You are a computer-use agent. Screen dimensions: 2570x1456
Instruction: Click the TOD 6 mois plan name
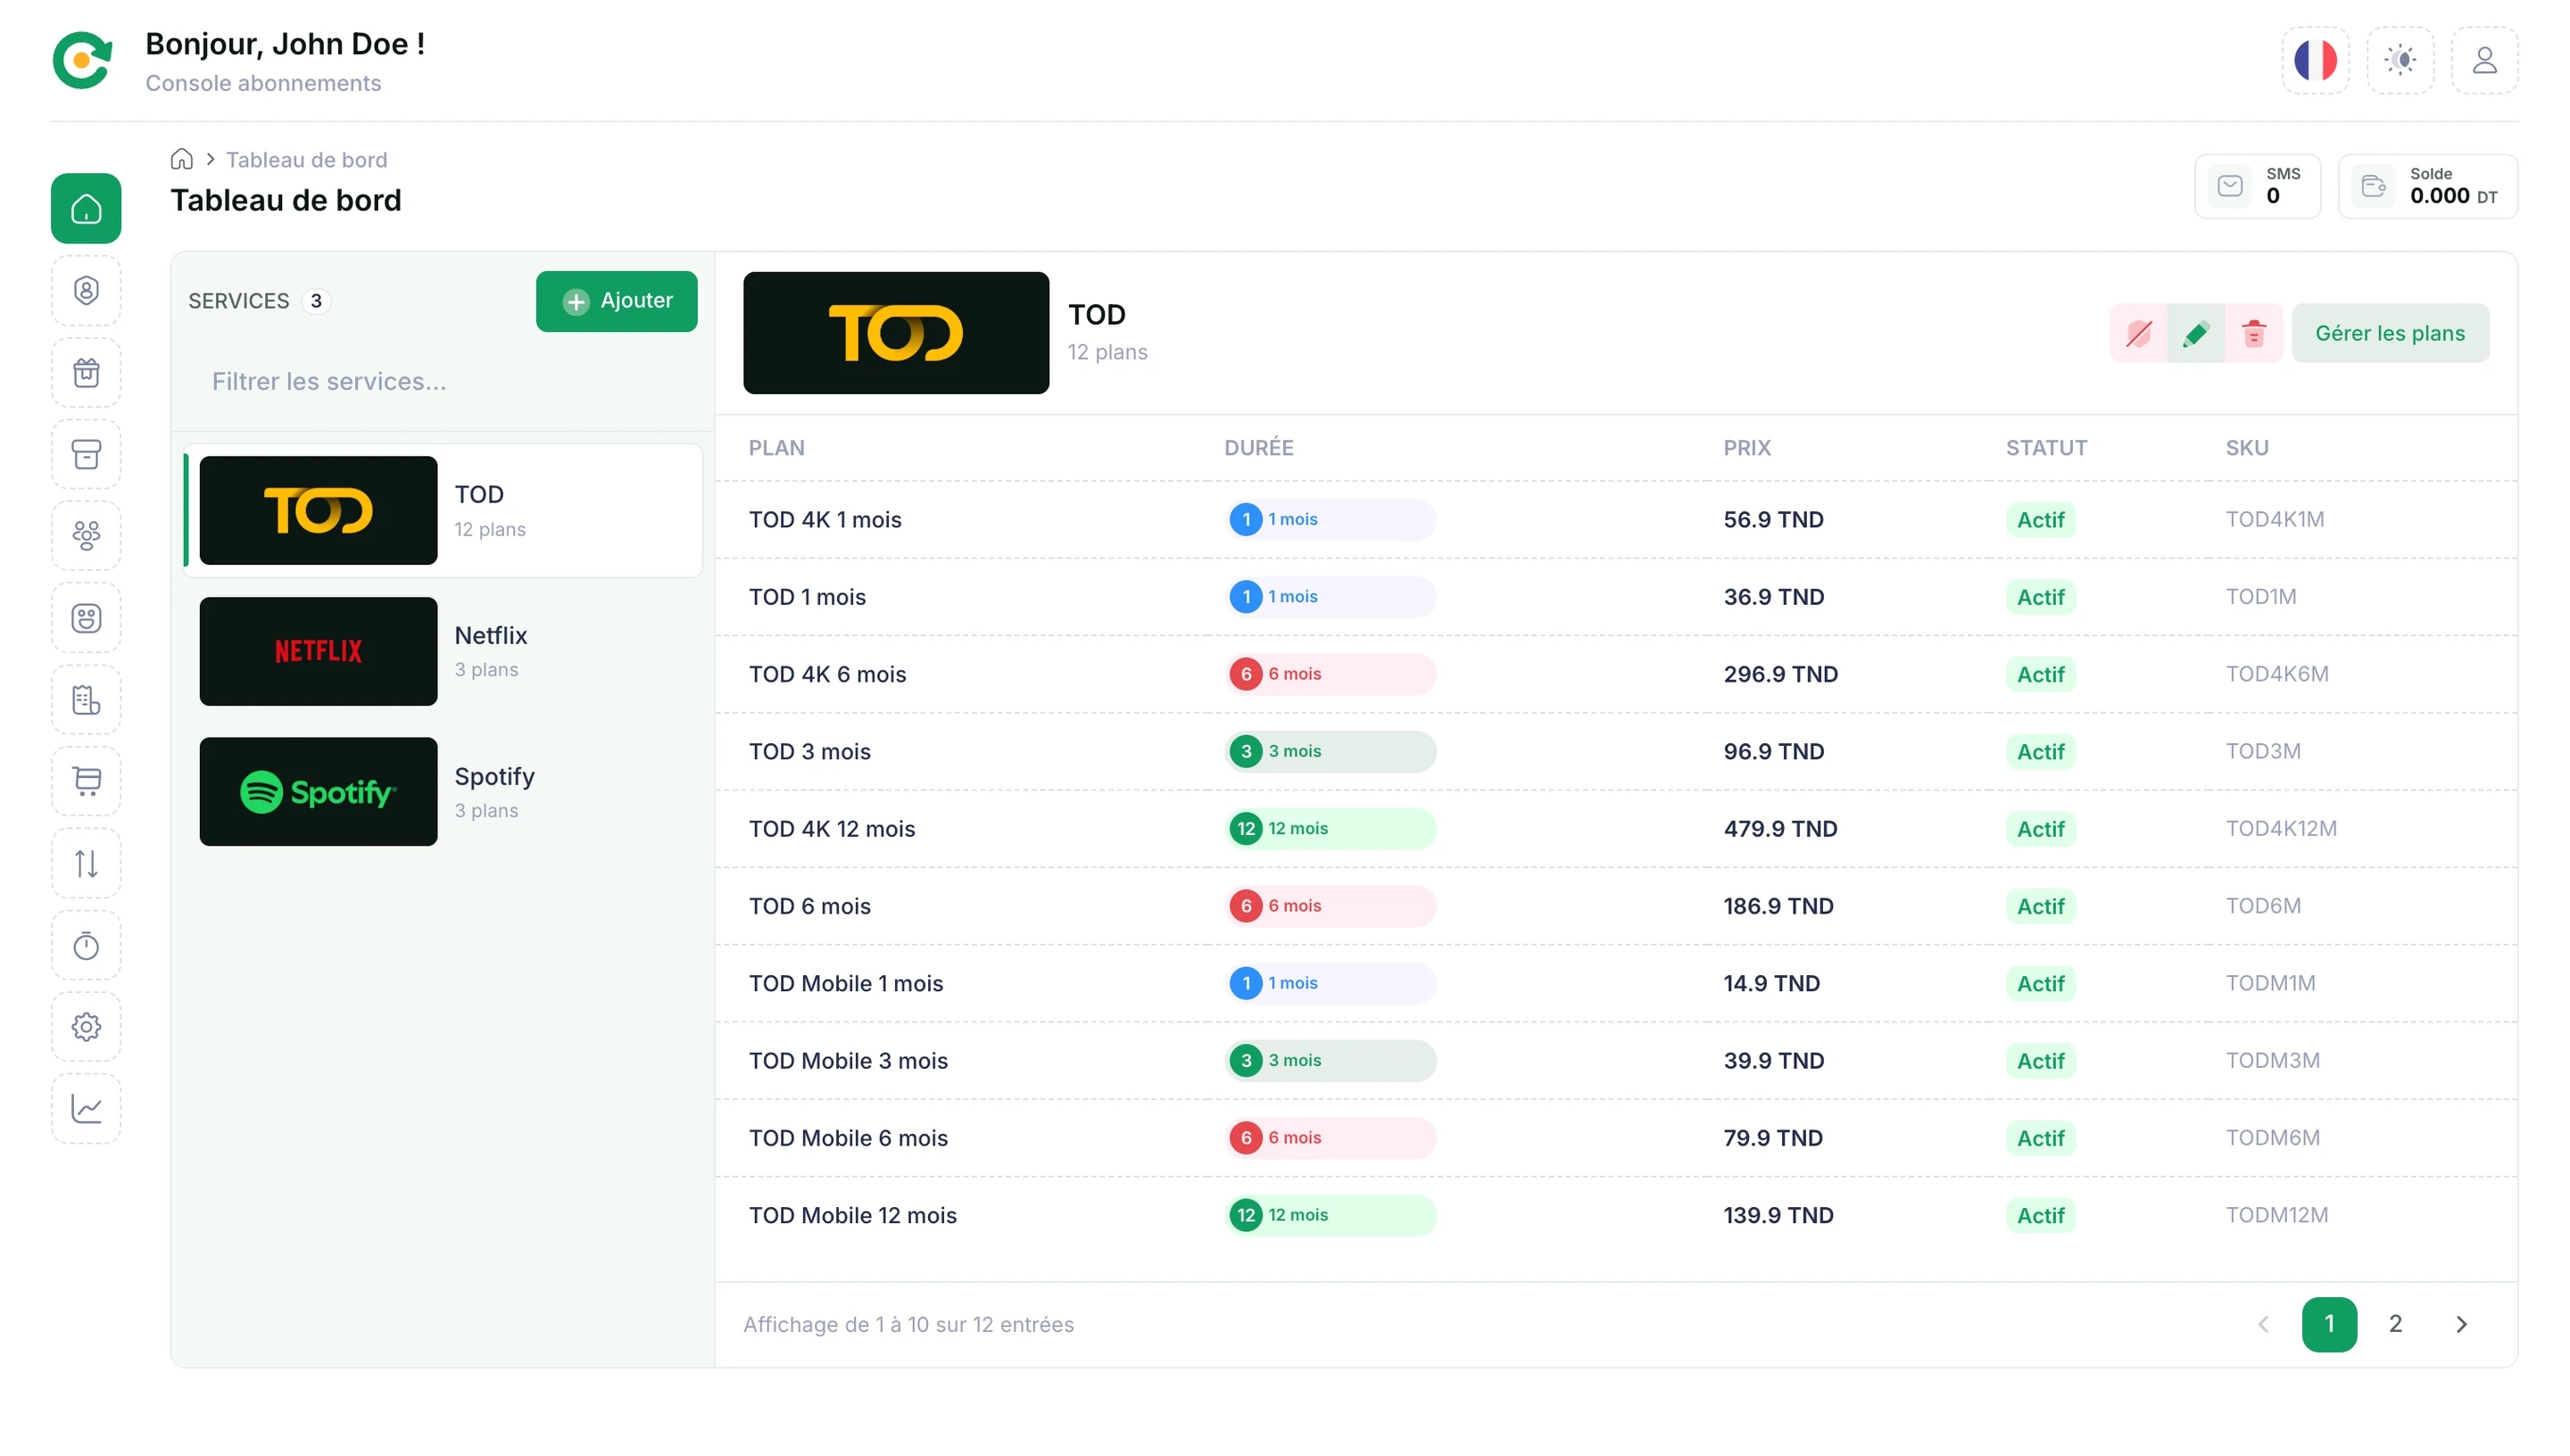click(x=809, y=906)
